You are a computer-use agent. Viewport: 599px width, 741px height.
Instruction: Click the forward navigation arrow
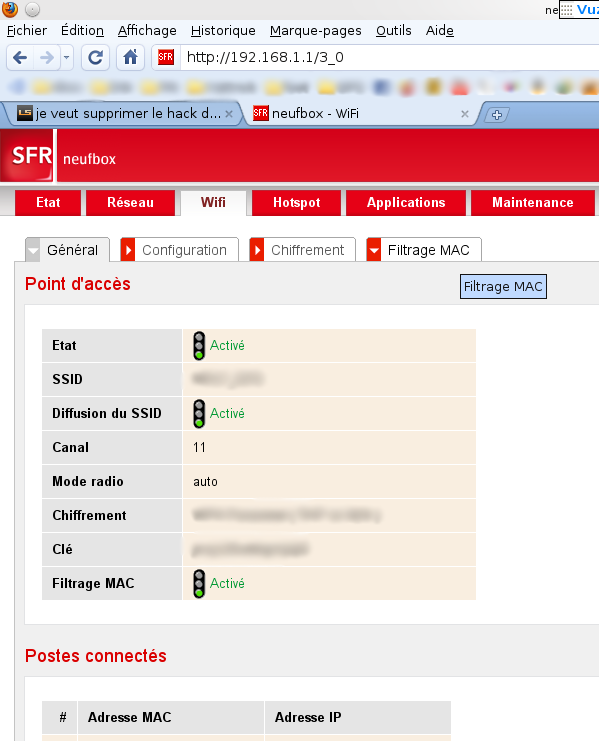coord(47,58)
